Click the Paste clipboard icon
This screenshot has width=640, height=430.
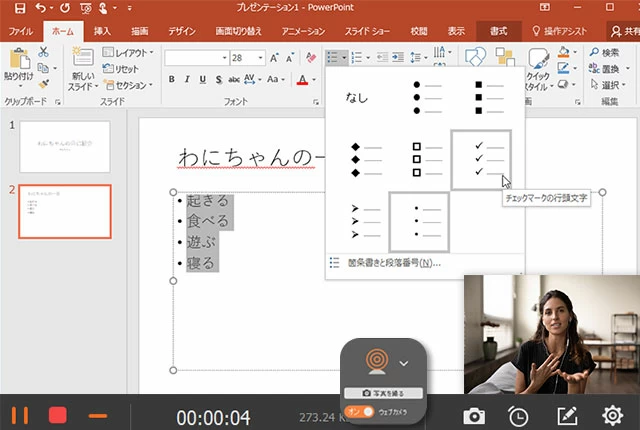tap(19, 58)
